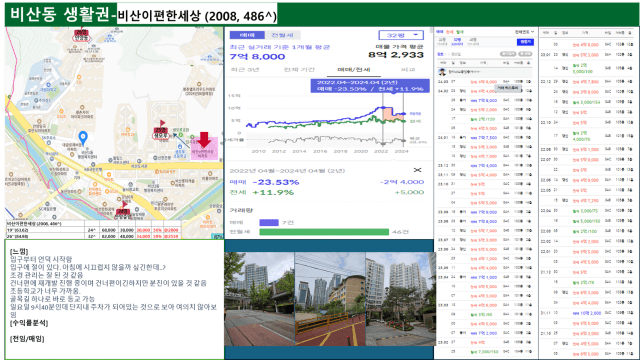640x360 pixels.
Task: Switch to the 전체 기간 tab
Action: [x=299, y=69]
